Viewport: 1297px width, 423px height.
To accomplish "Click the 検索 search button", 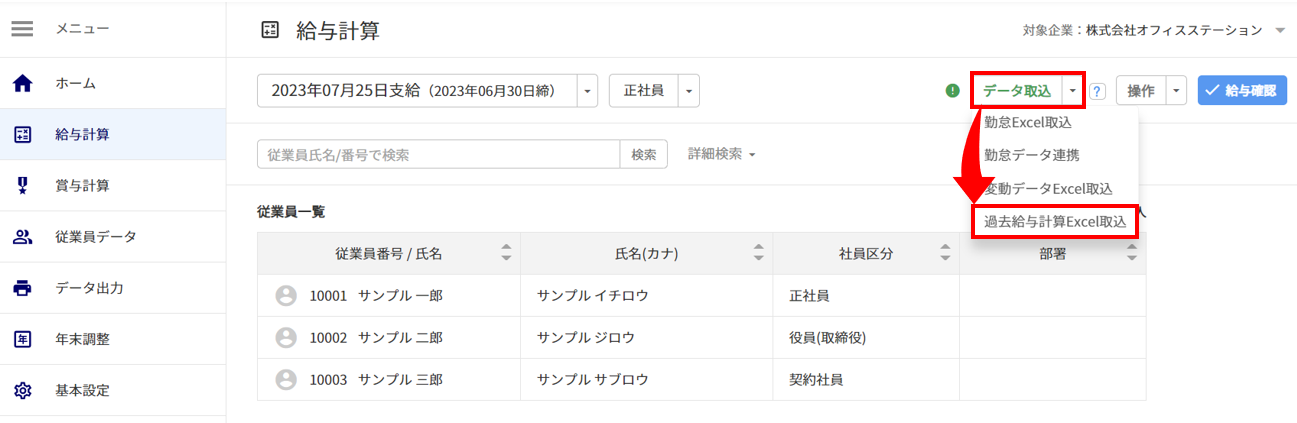I will click(644, 154).
